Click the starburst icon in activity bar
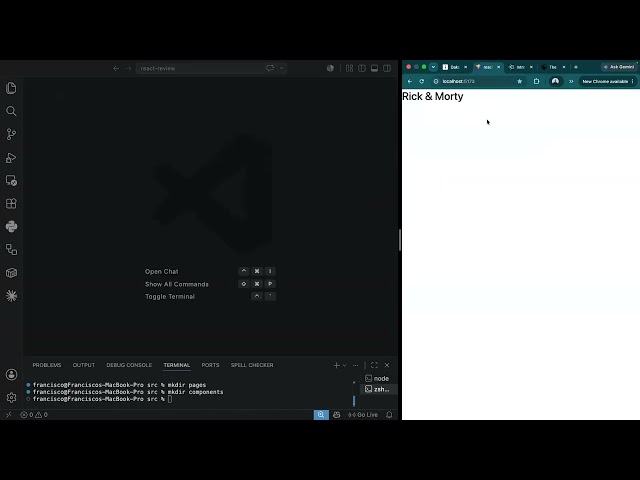 pyautogui.click(x=11, y=296)
